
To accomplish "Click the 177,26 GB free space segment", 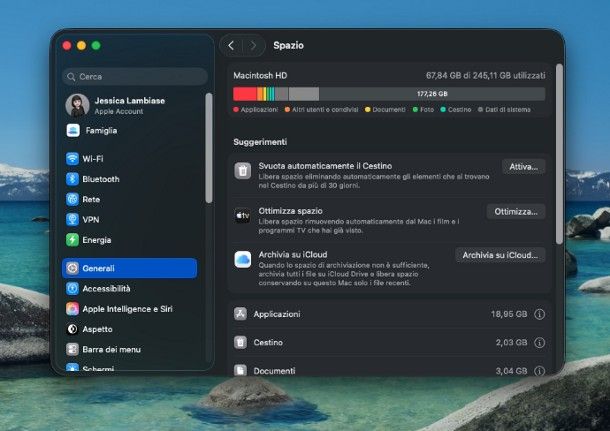I will pyautogui.click(x=432, y=94).
